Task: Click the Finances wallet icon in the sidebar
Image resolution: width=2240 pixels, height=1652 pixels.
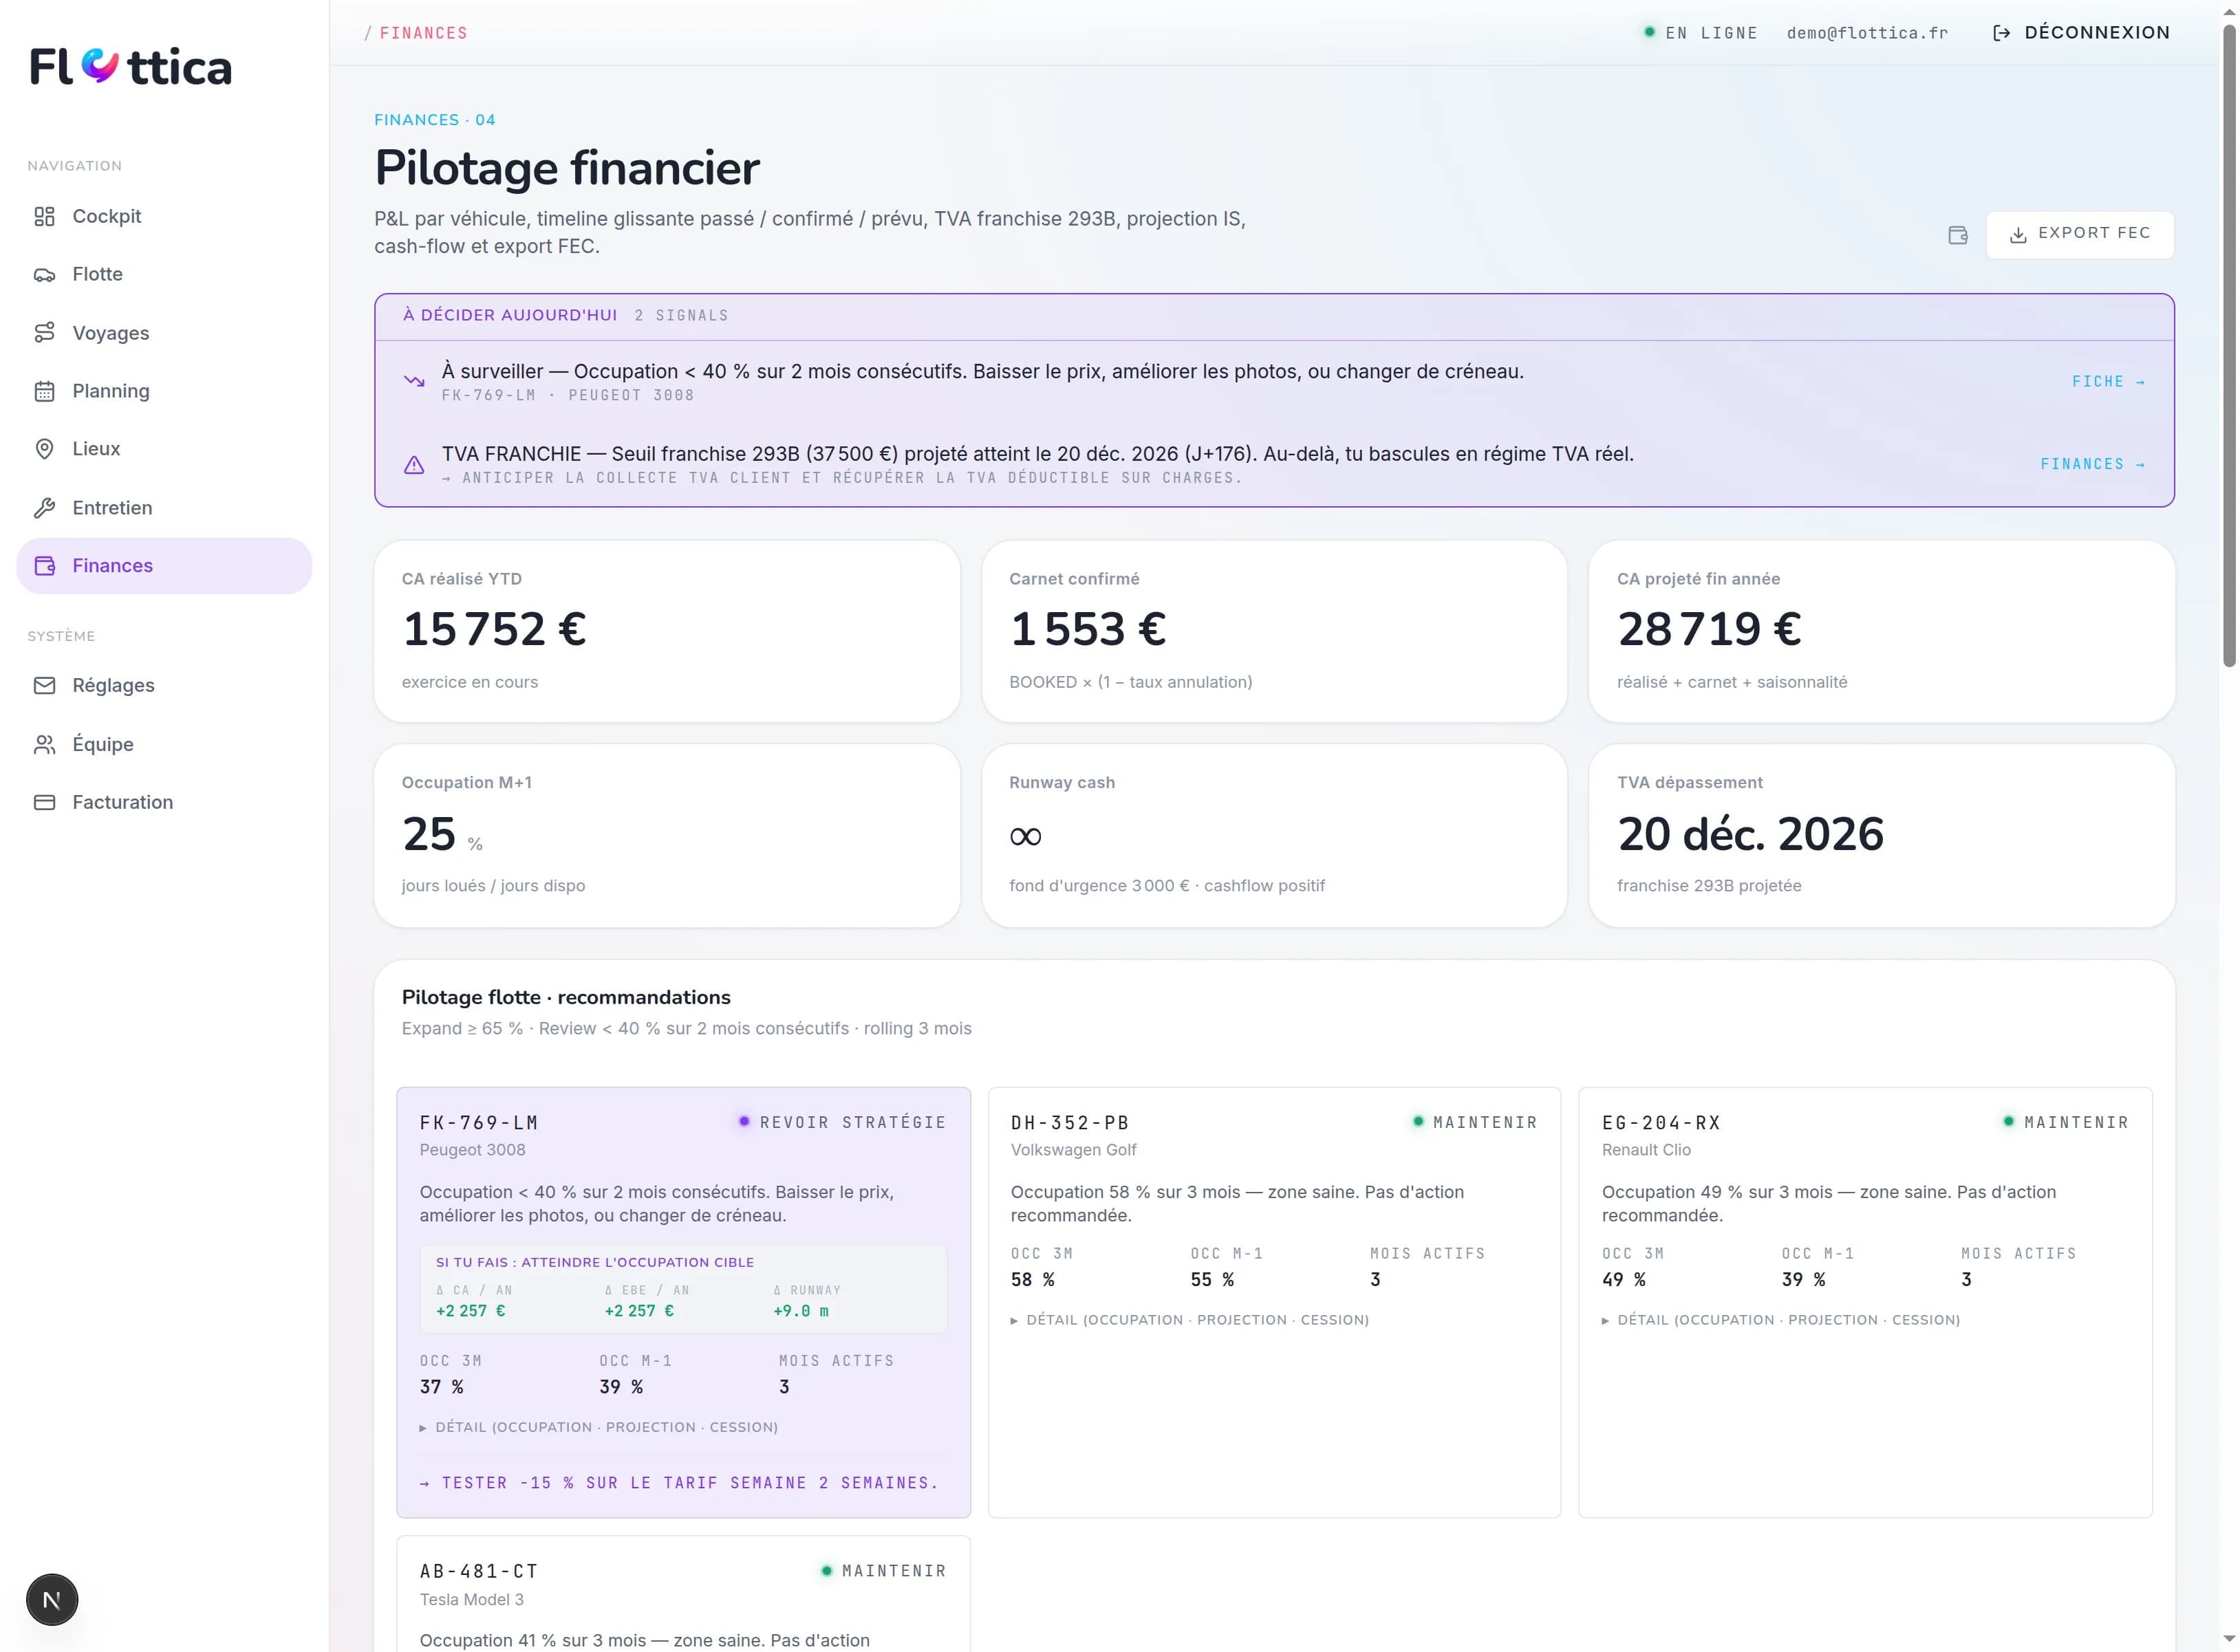Action: [44, 566]
